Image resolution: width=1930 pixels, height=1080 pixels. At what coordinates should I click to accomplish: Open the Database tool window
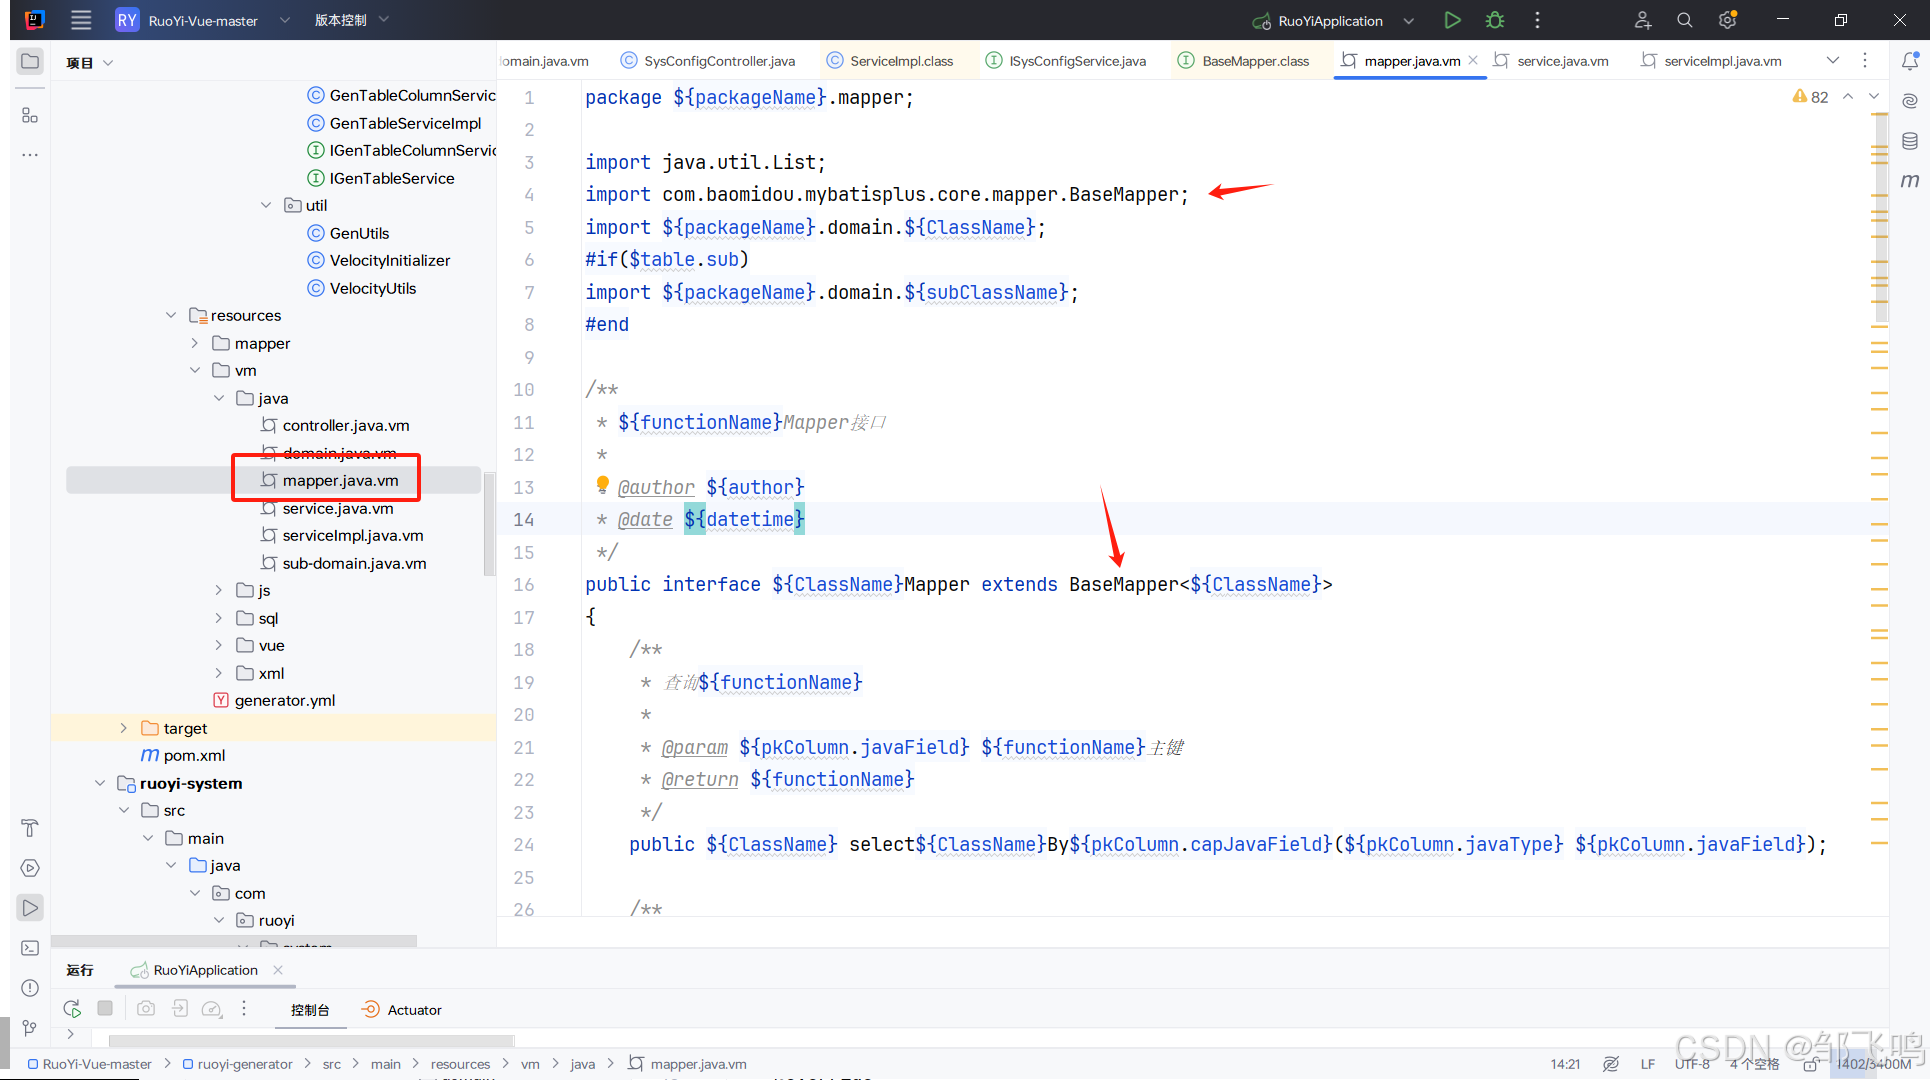click(x=1909, y=141)
